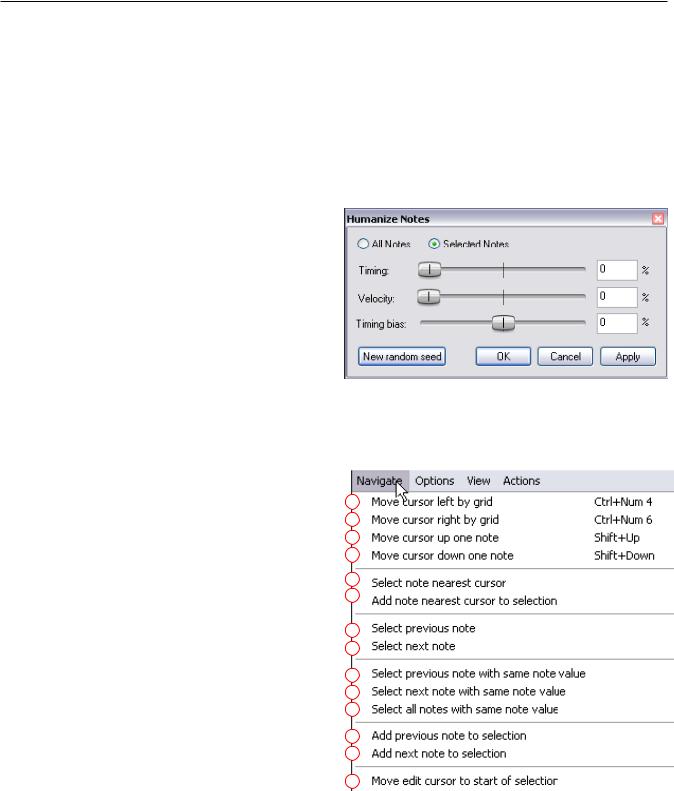The height and width of the screenshot is (791, 674).
Task: Open the Options menu
Action: point(434,481)
